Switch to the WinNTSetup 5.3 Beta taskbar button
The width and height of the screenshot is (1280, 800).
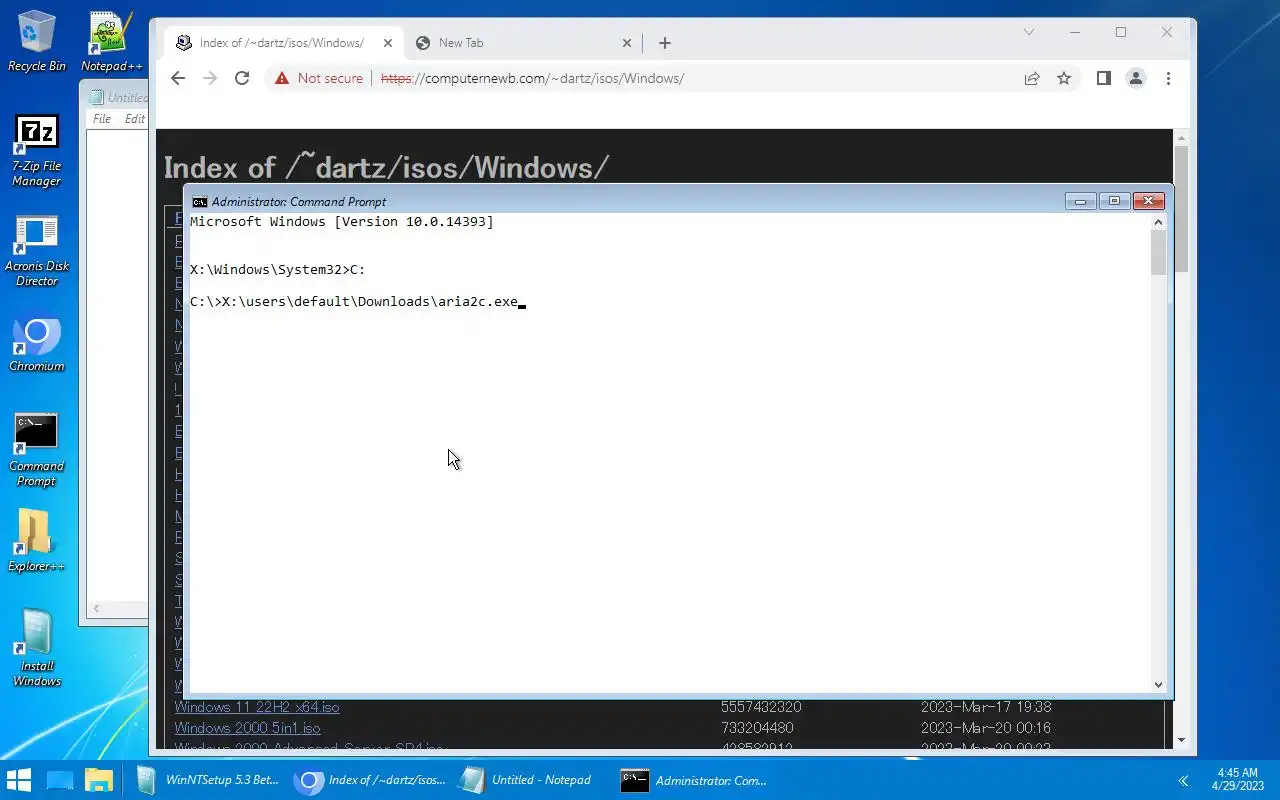pos(208,780)
